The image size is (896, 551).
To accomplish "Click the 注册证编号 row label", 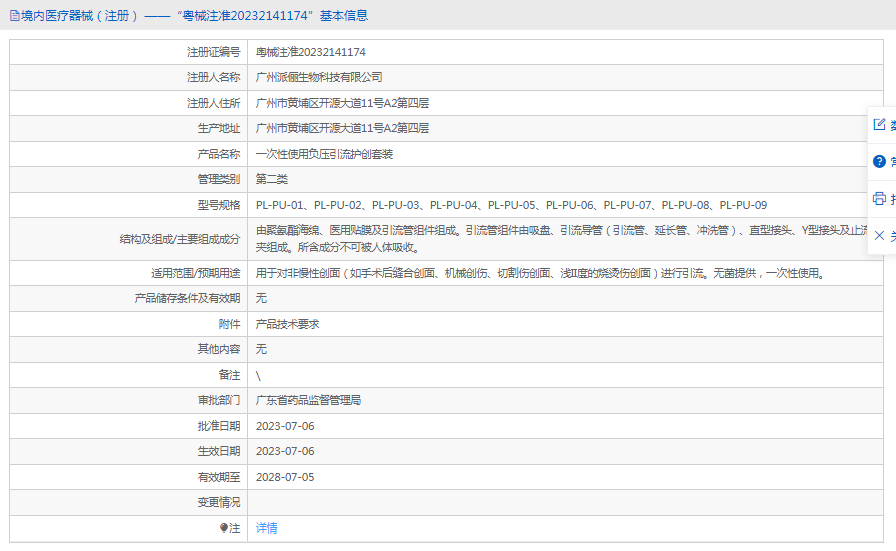I will coord(213,52).
